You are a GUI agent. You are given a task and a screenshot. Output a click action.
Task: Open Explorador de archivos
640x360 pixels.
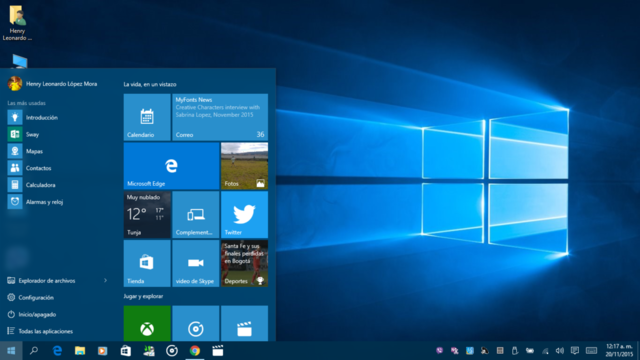47,281
